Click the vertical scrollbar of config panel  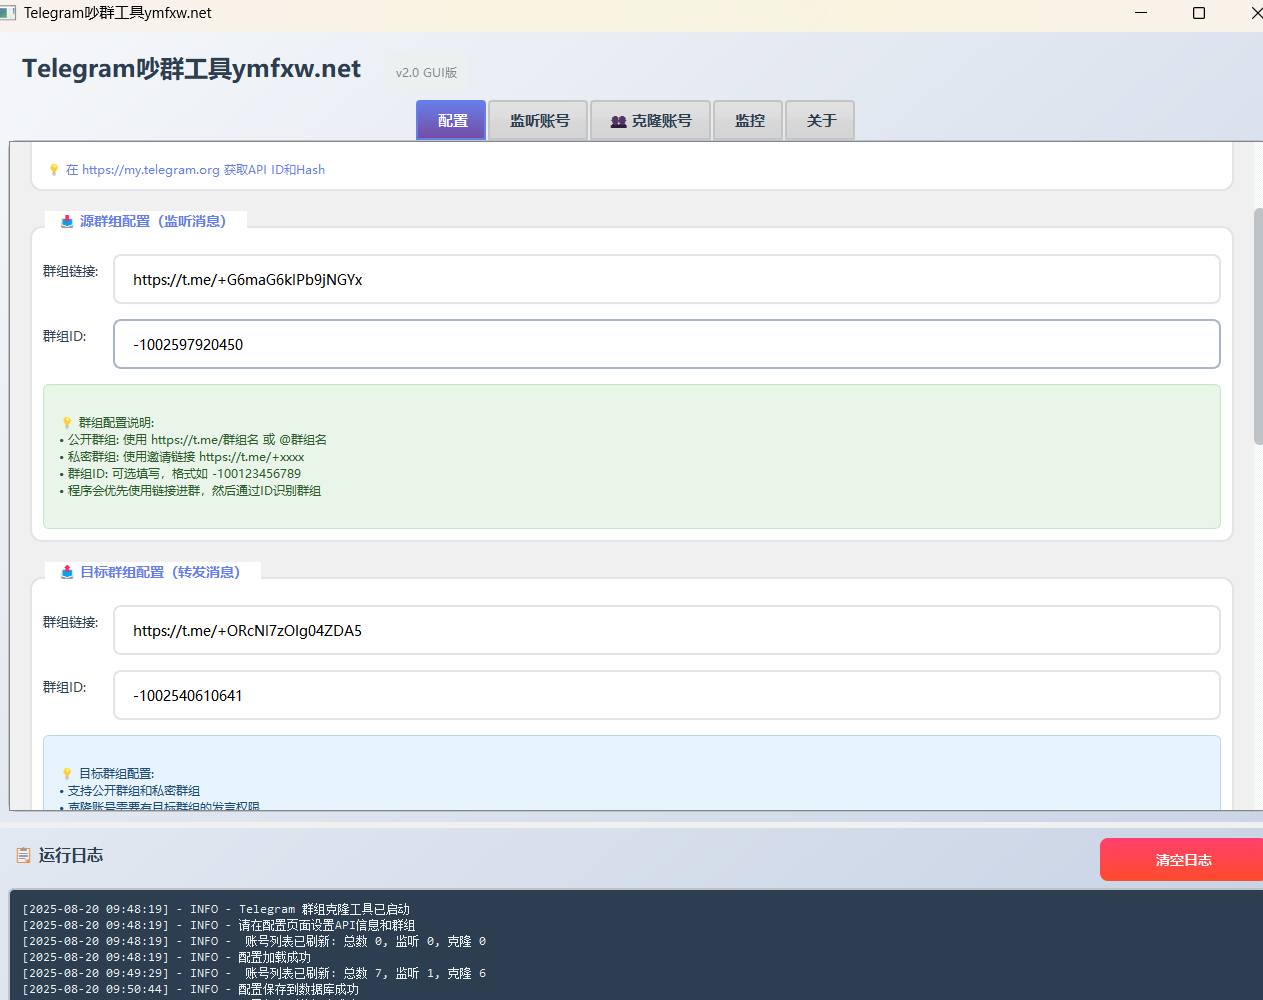pos(1257,325)
